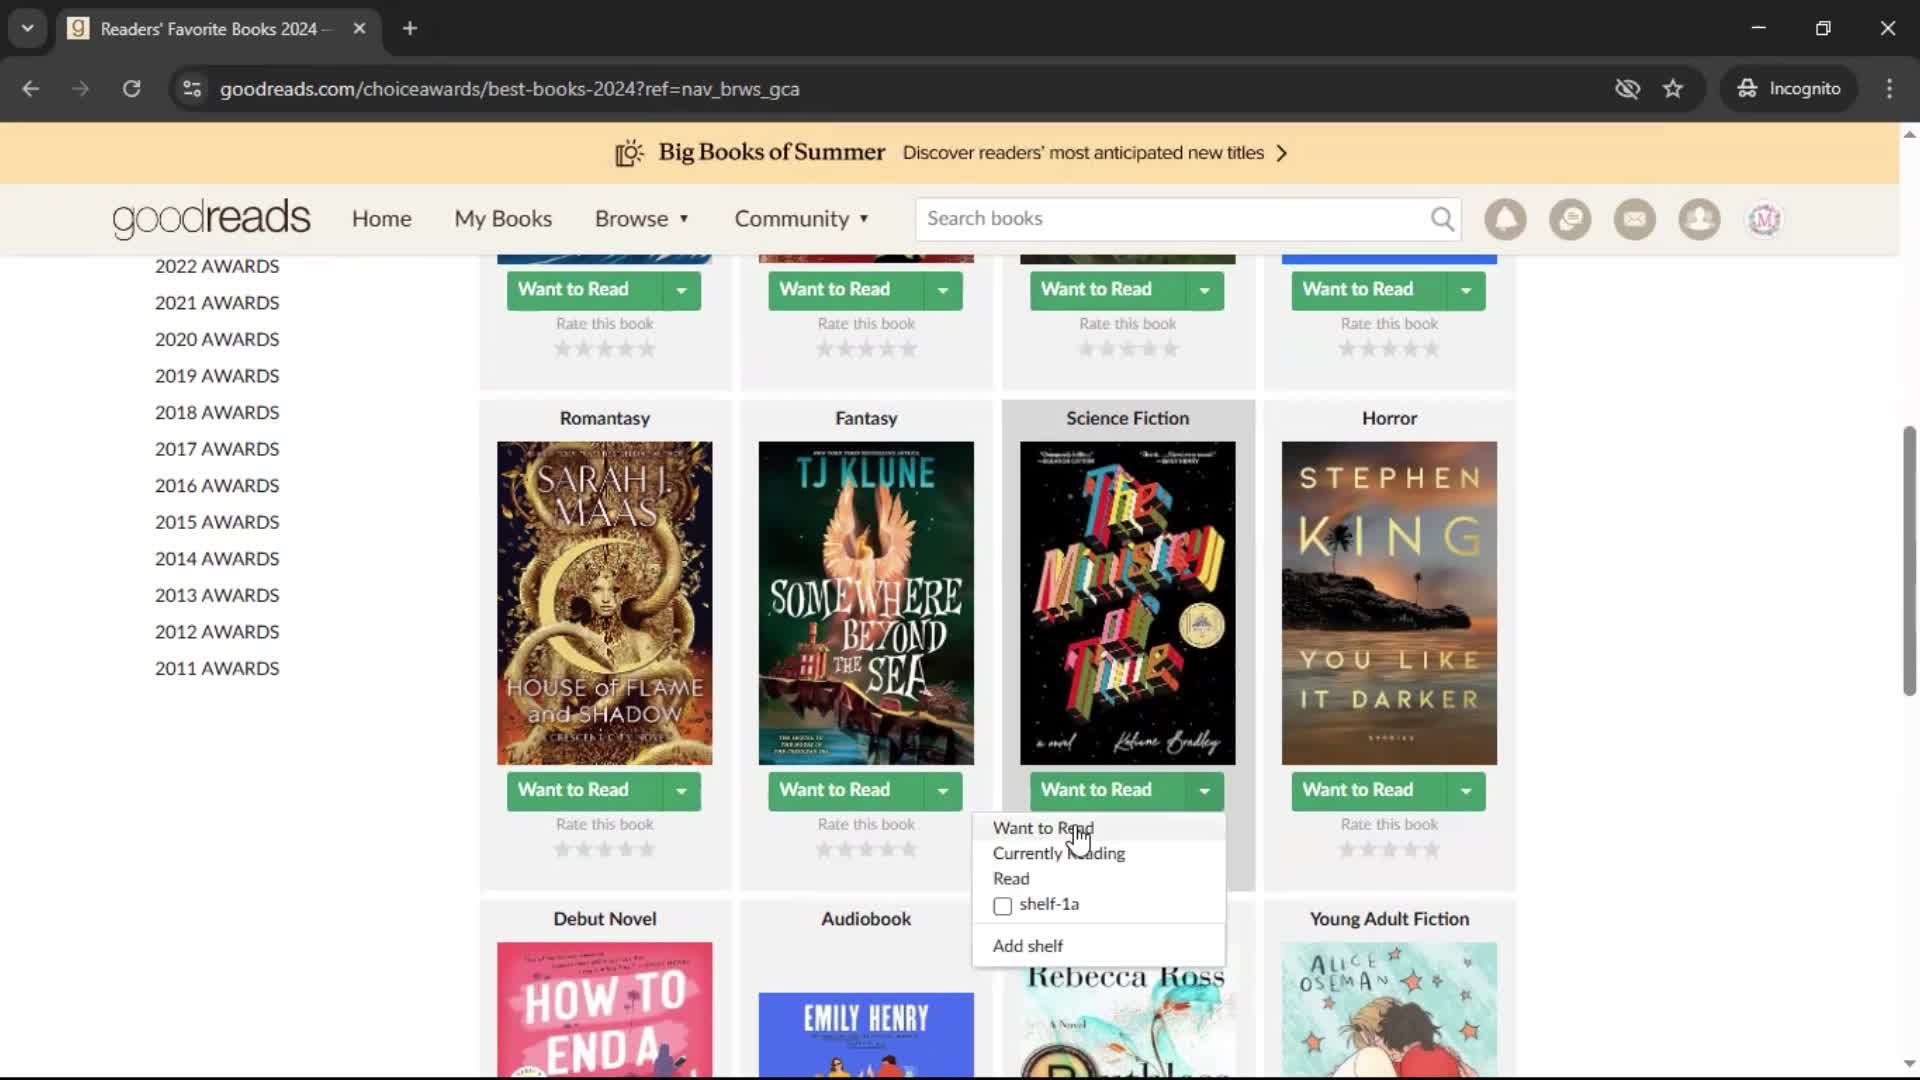This screenshot has width=1920, height=1080.
Task: Rate House of Flame and Shadow five stars
Action: pyautogui.click(x=647, y=850)
